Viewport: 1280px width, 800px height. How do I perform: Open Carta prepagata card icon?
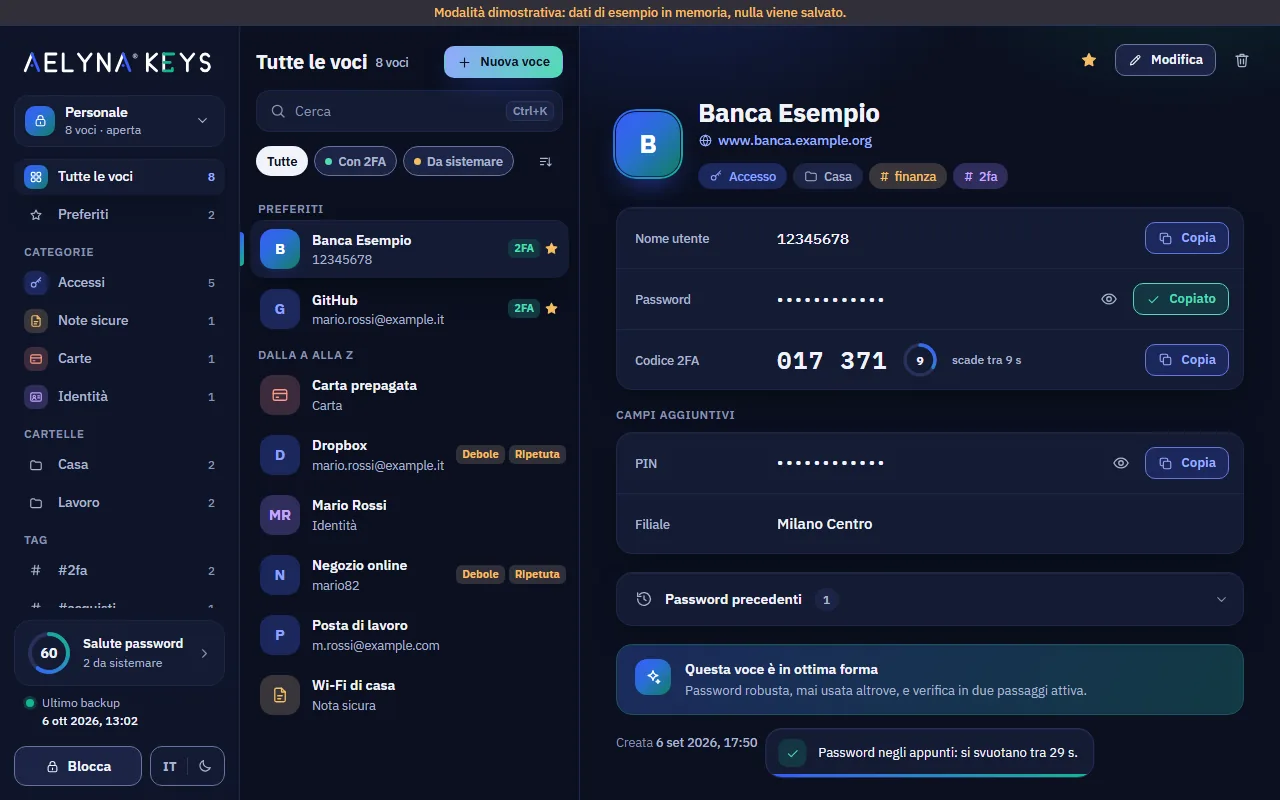tap(280, 395)
